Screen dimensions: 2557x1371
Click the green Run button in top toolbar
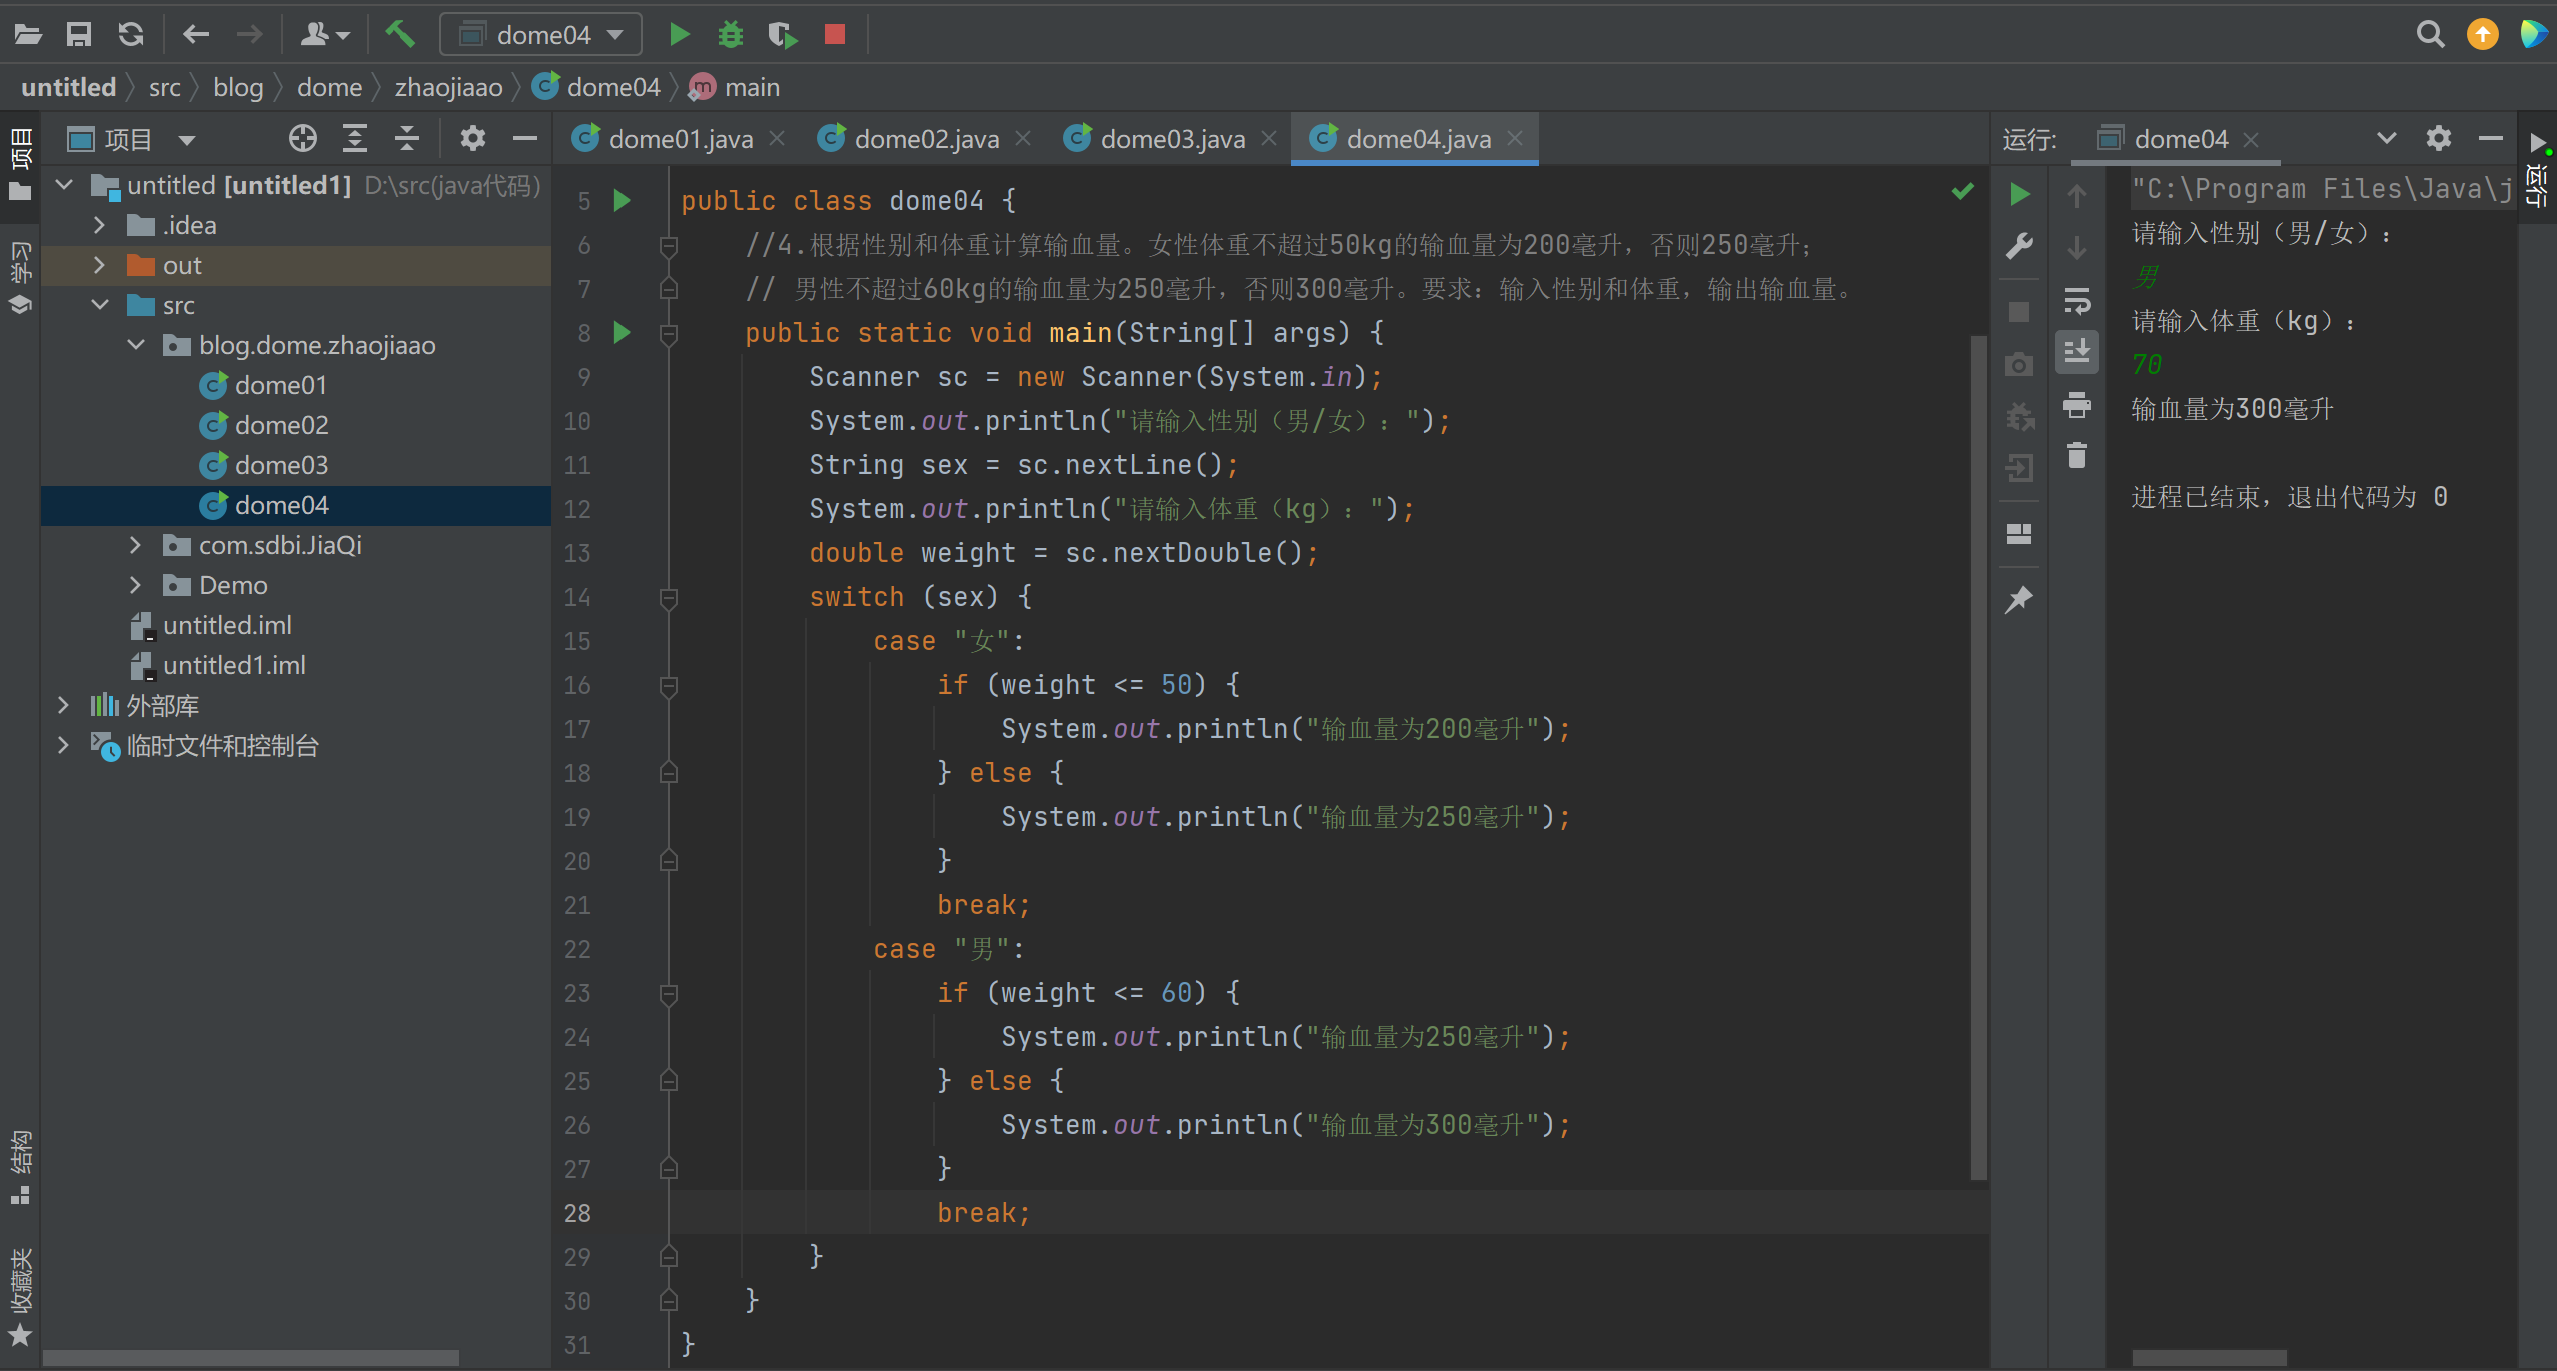pyautogui.click(x=680, y=35)
